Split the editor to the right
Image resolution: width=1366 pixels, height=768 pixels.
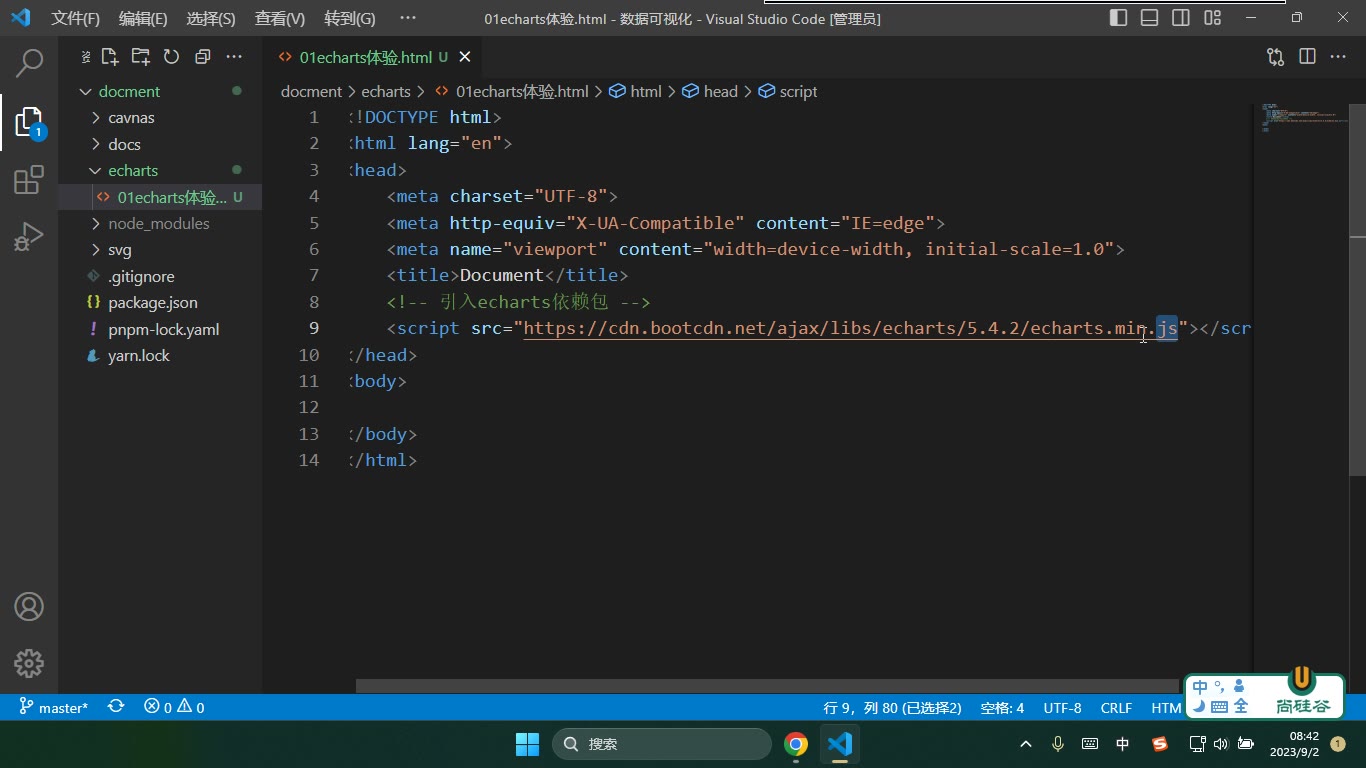tap(1307, 57)
